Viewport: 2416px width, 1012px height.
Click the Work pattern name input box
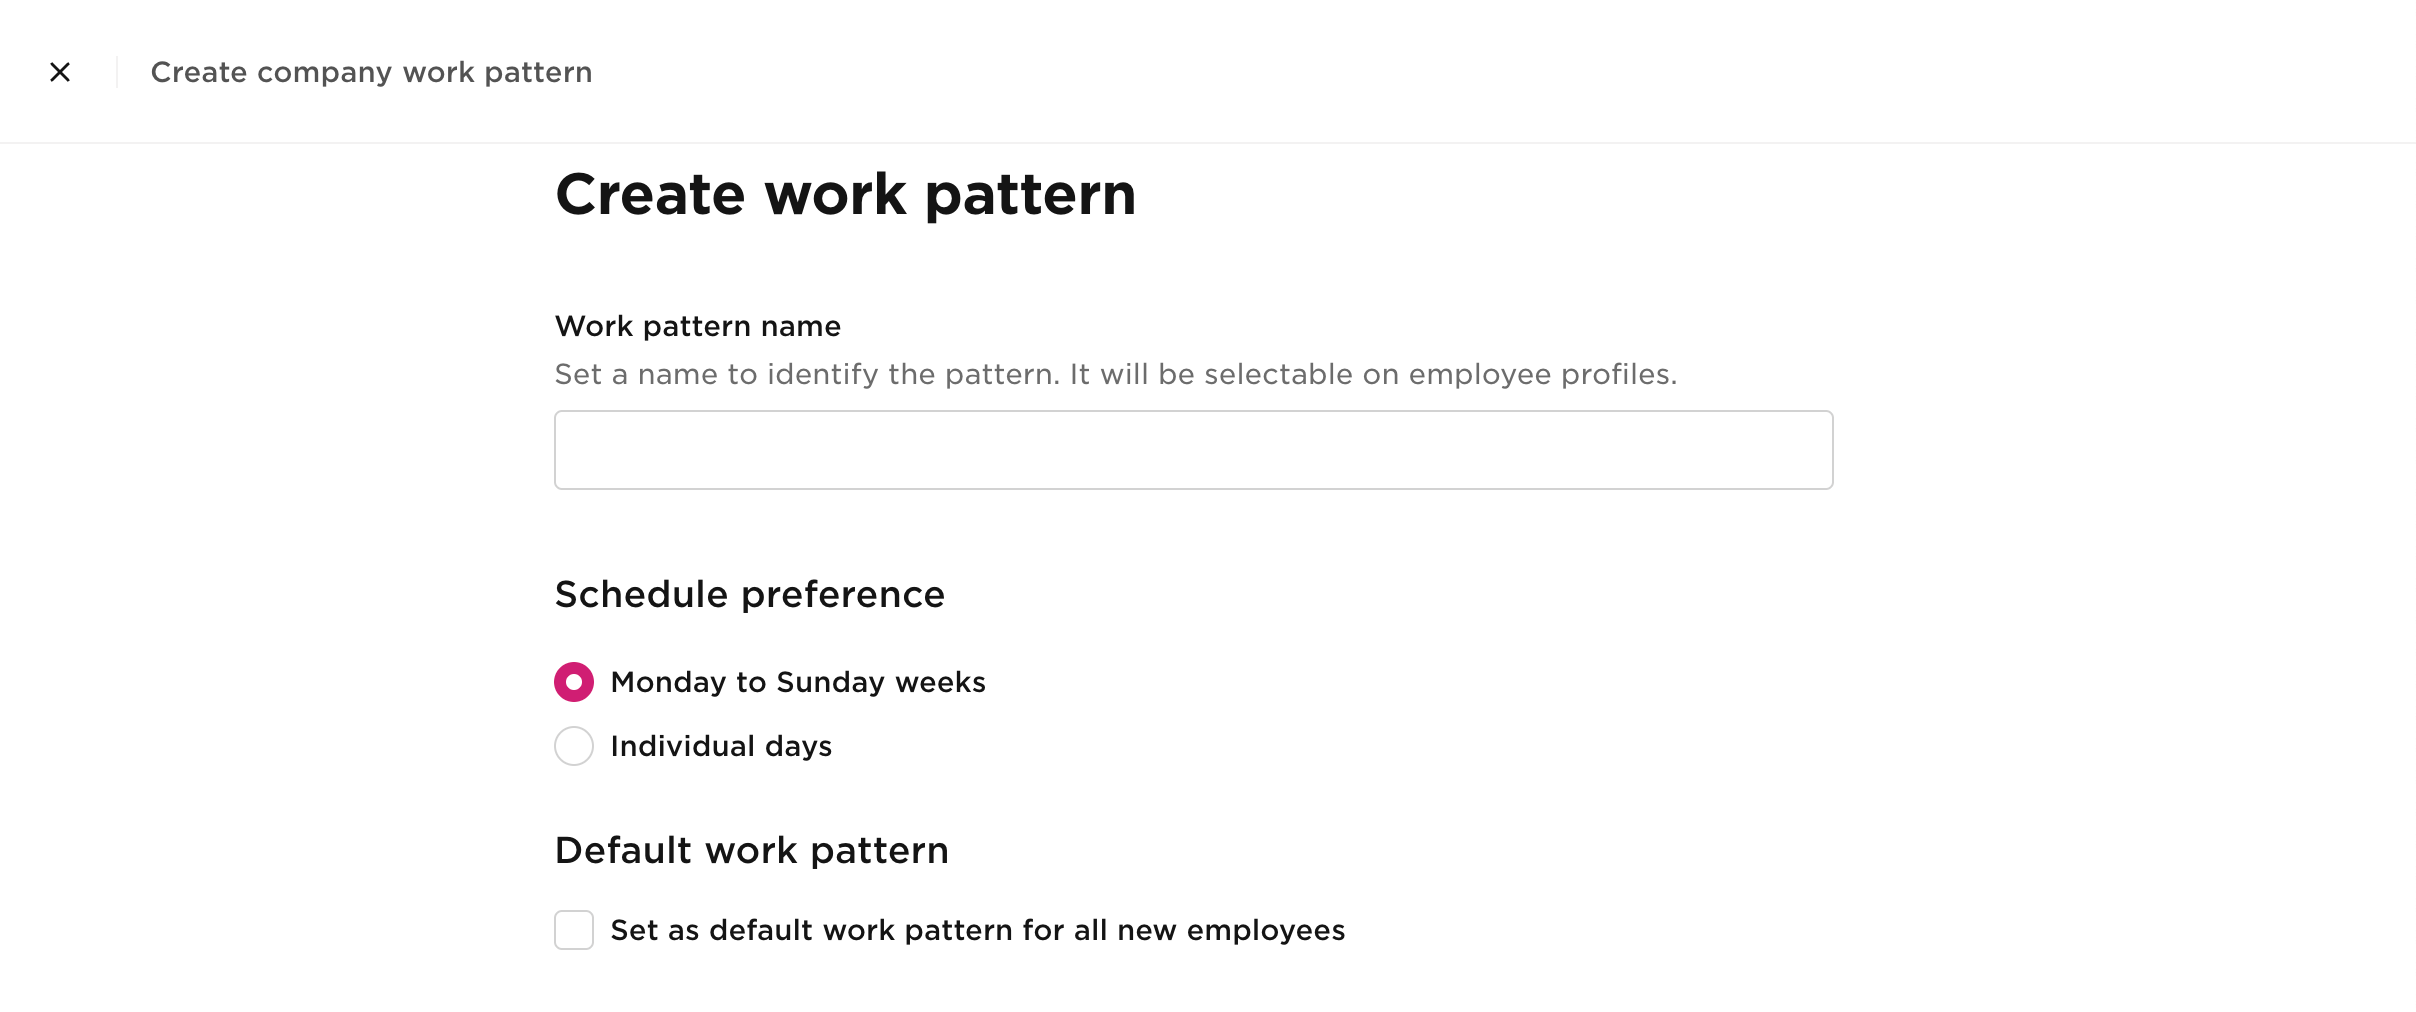point(1190,449)
